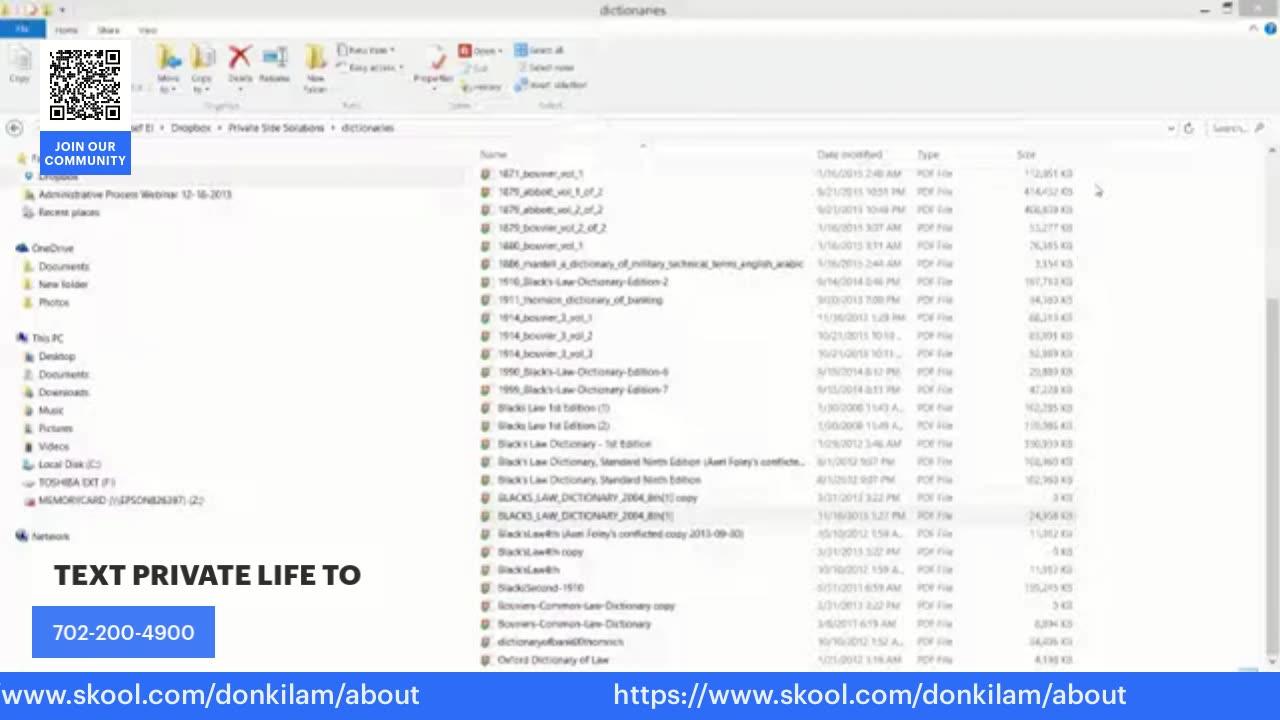Click the Back navigation arrow
The image size is (1280, 720).
point(14,128)
